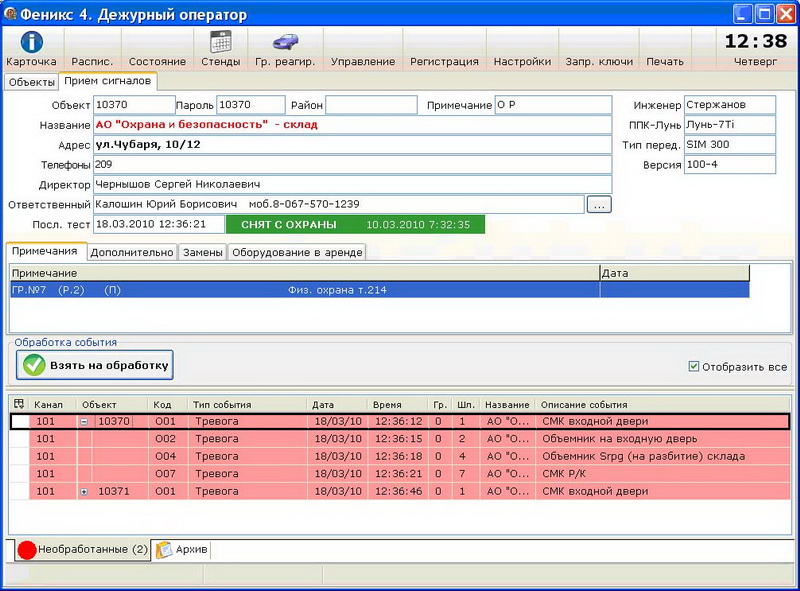Click the ППК-Лунь field
The width and height of the screenshot is (800, 591).
730,125
